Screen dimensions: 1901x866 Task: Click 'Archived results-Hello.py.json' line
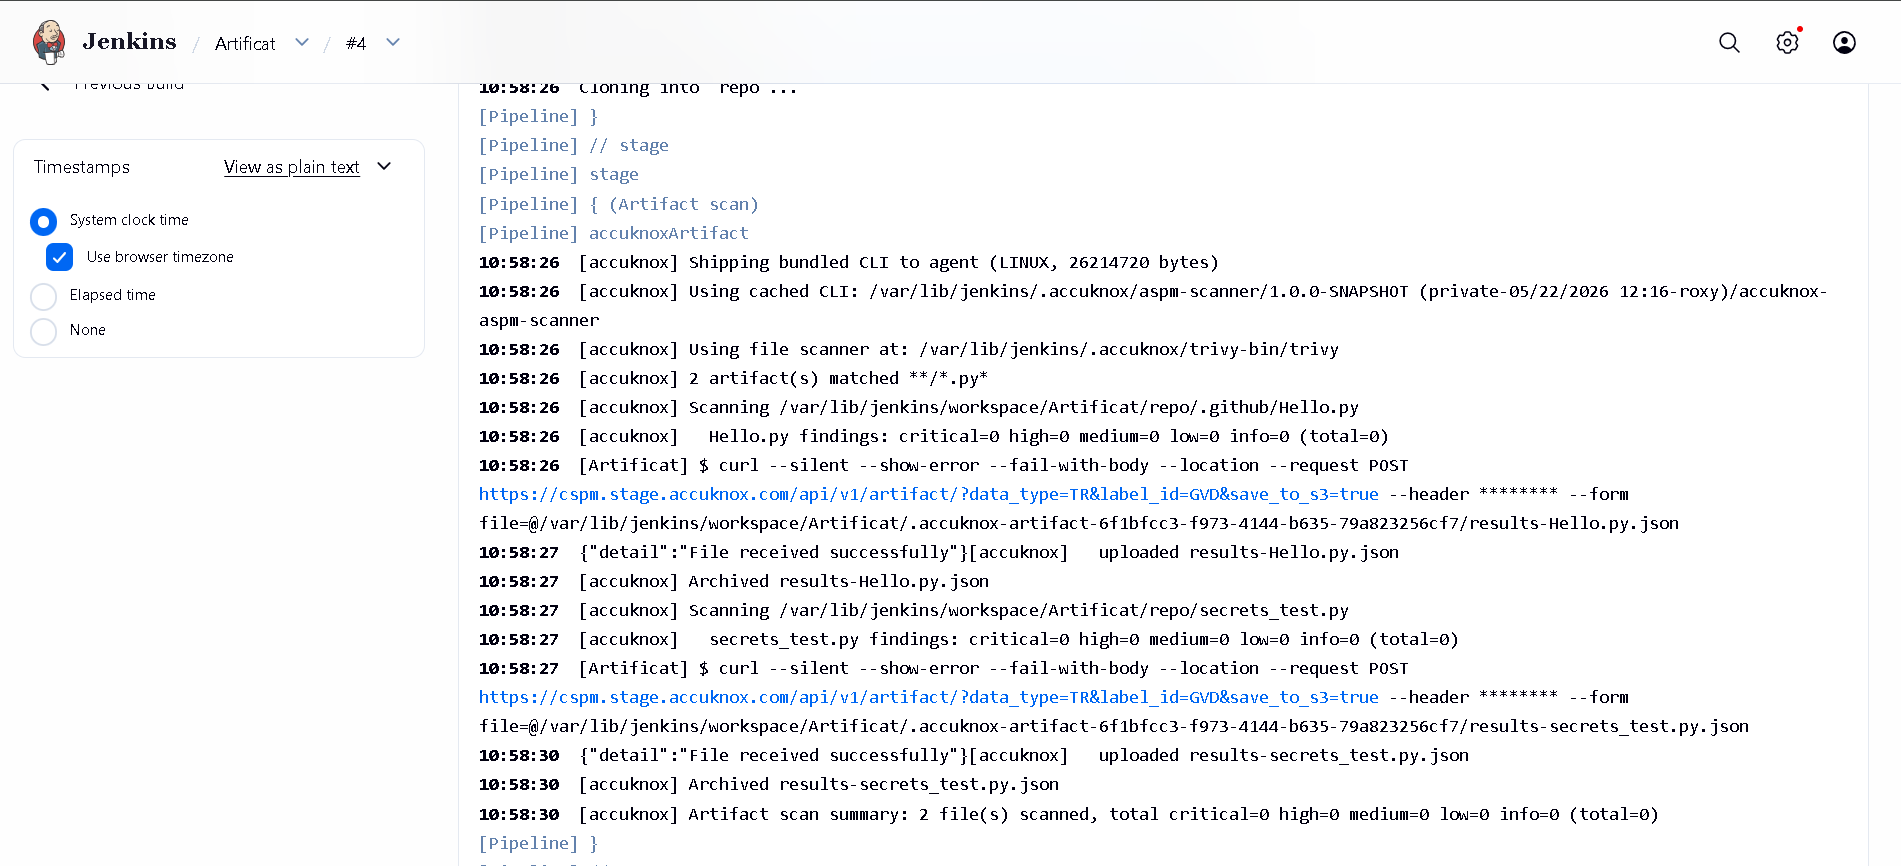click(x=733, y=581)
